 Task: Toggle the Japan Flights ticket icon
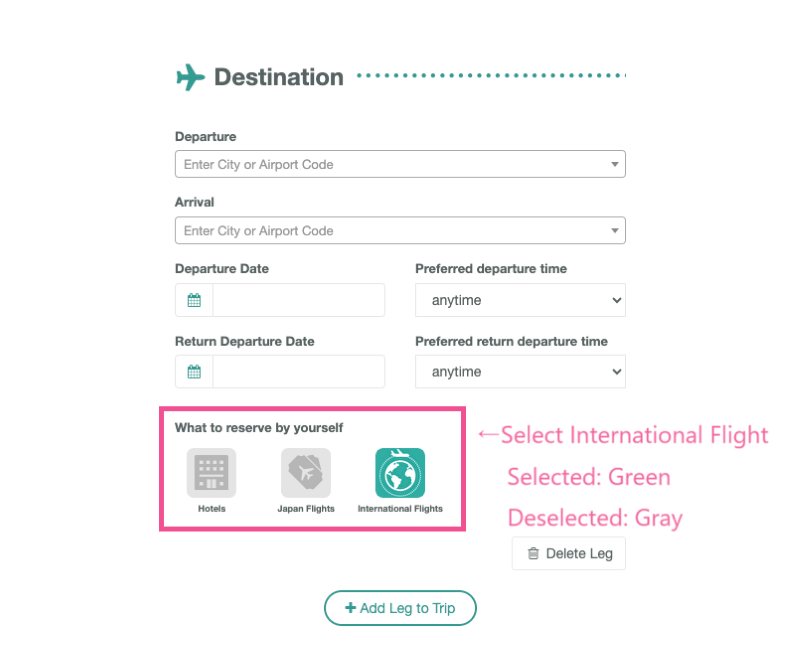306,473
